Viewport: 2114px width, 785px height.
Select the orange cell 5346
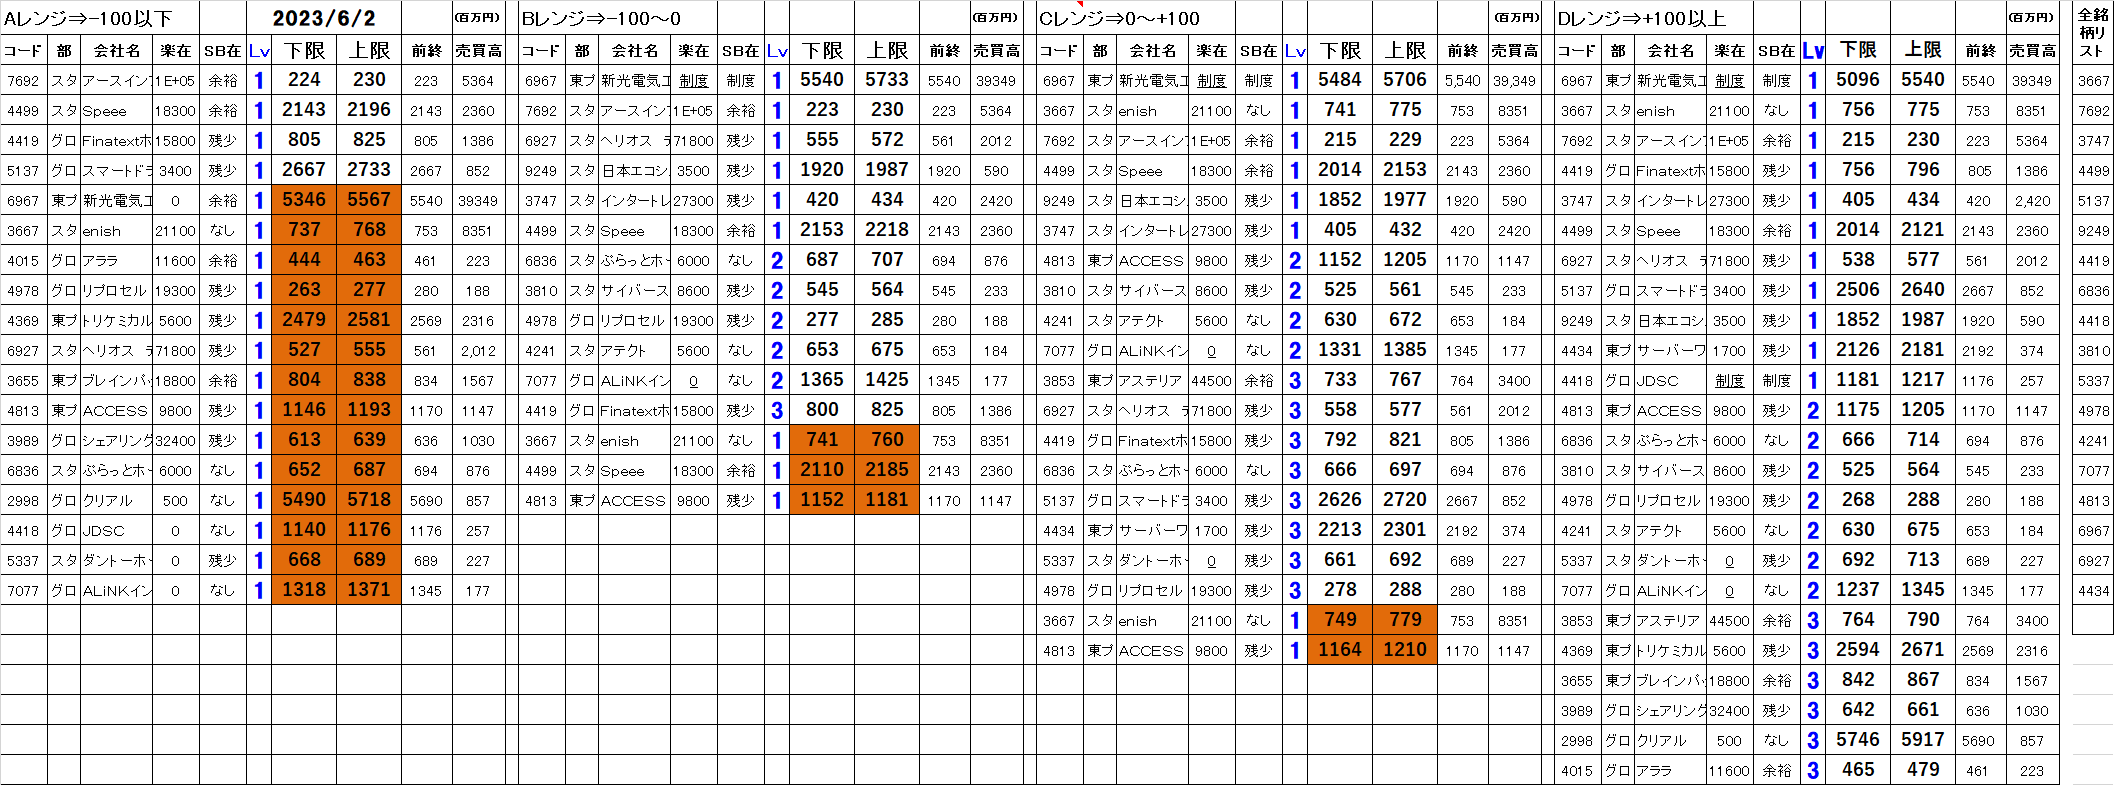pos(304,200)
